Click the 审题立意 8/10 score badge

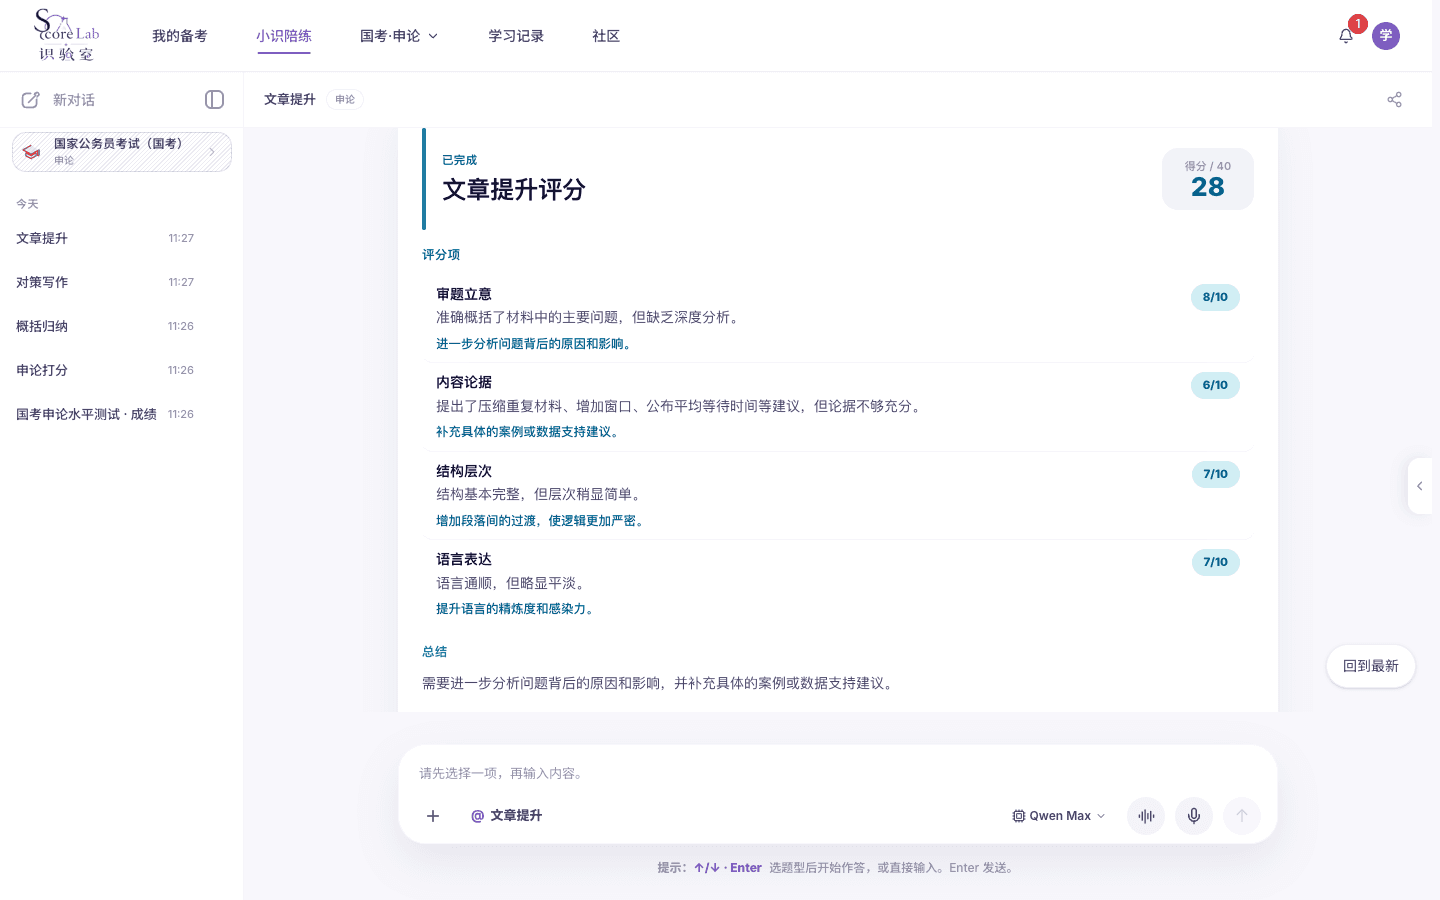coord(1215,297)
